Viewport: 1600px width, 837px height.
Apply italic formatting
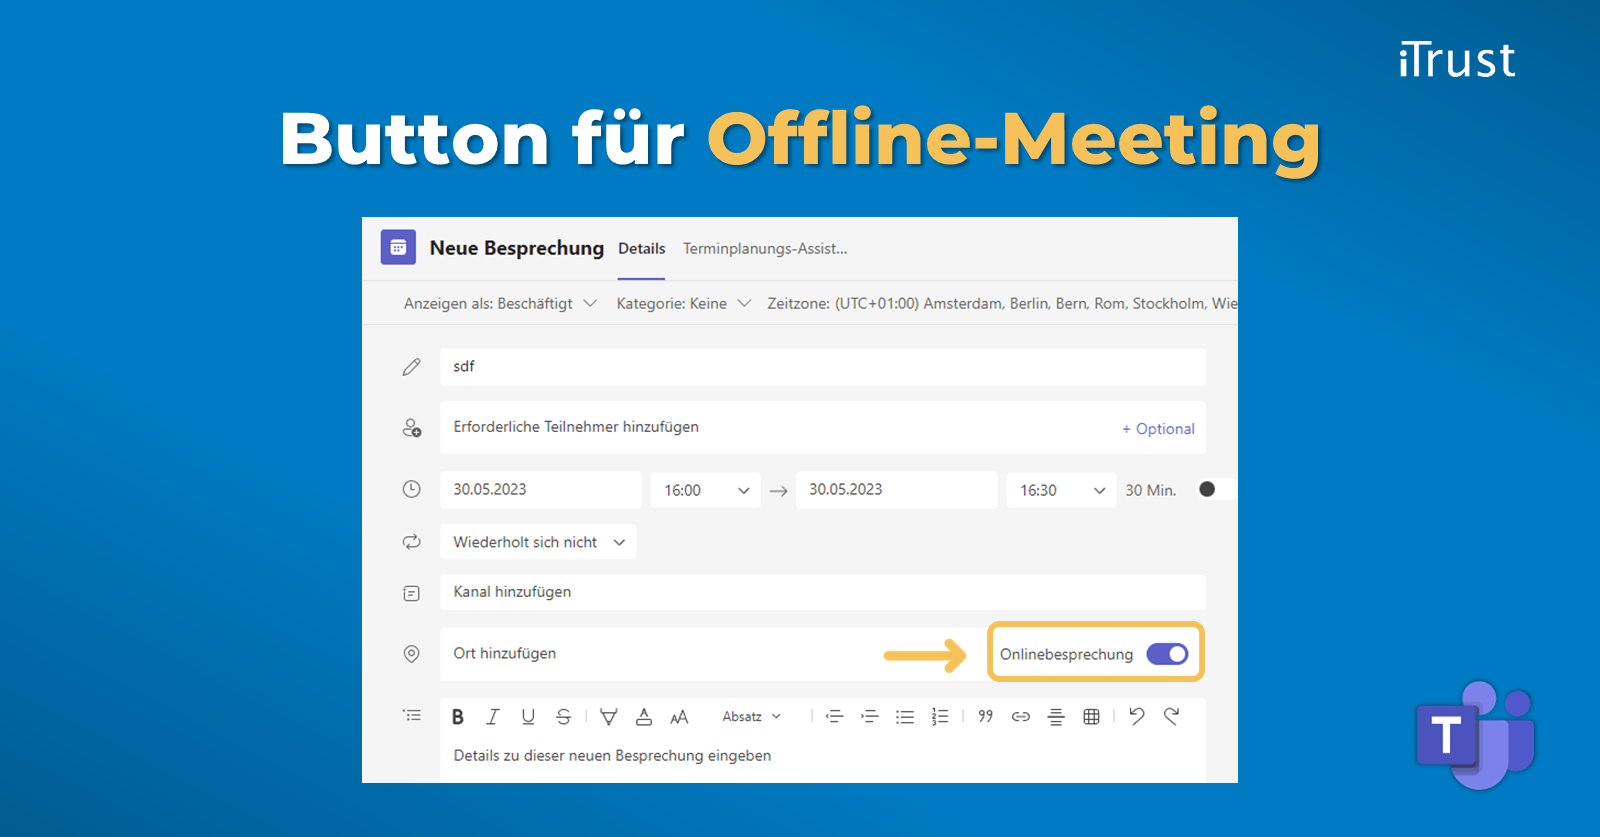[x=492, y=716]
